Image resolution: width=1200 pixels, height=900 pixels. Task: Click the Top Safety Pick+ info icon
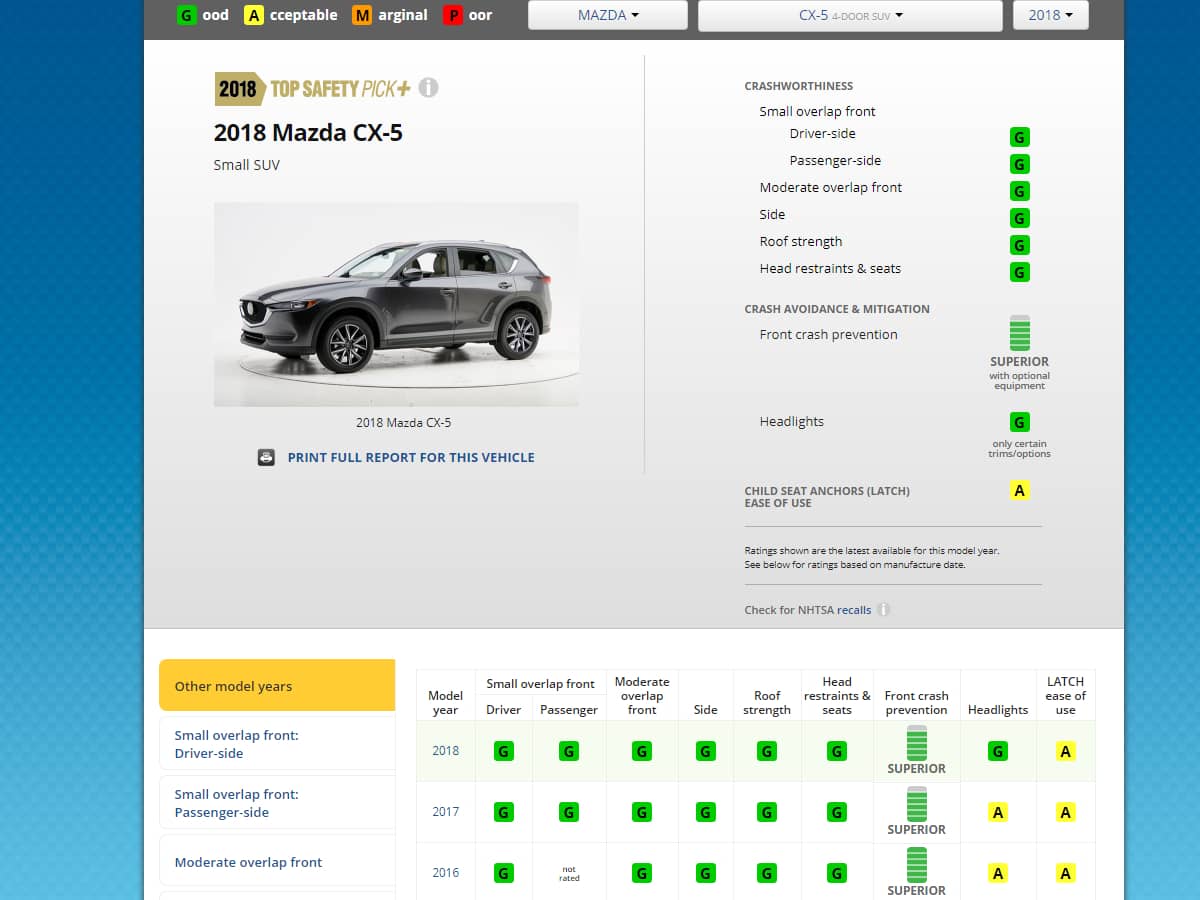[x=428, y=88]
